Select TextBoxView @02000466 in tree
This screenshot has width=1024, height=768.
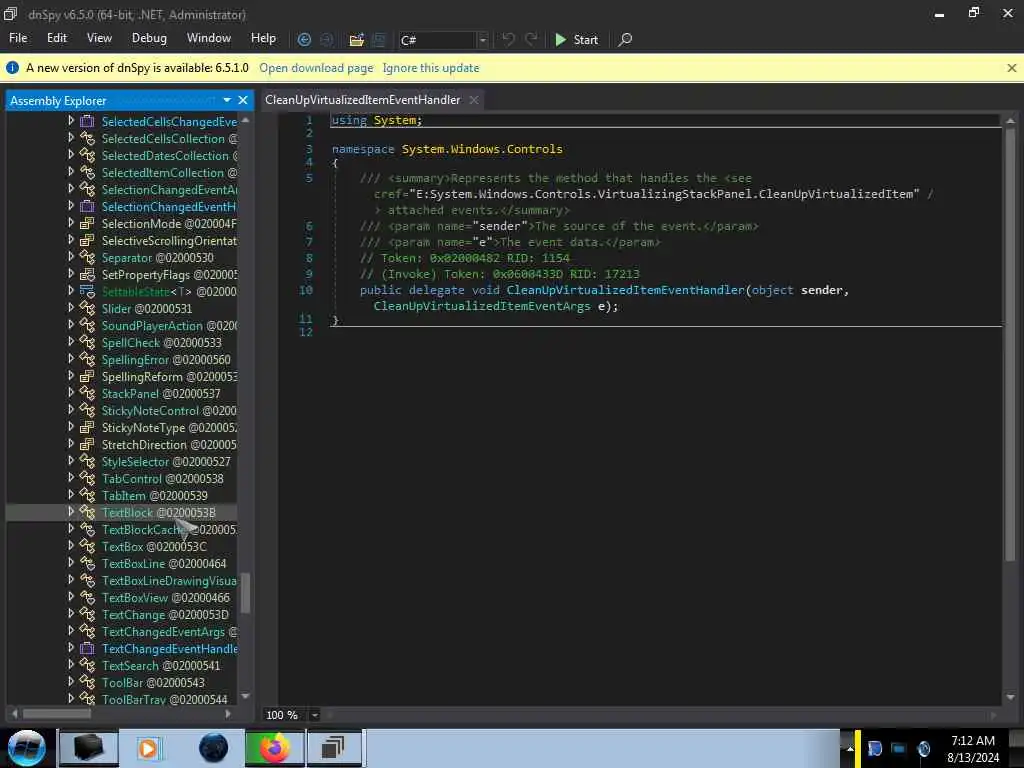pos(166,598)
